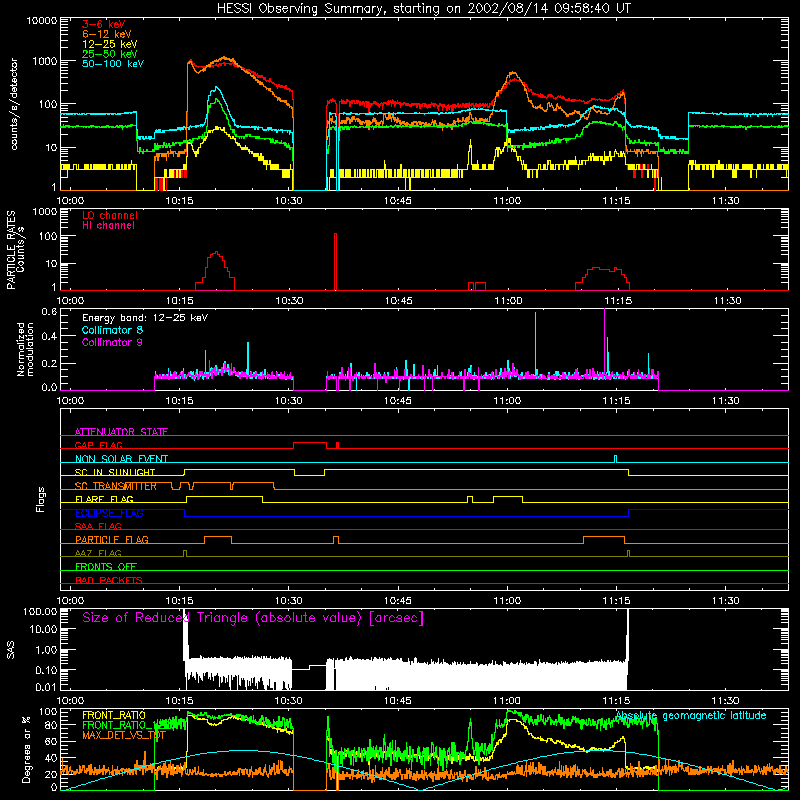Click the 10000 tick label on counts axis
This screenshot has width=800, height=800.
[42, 21]
